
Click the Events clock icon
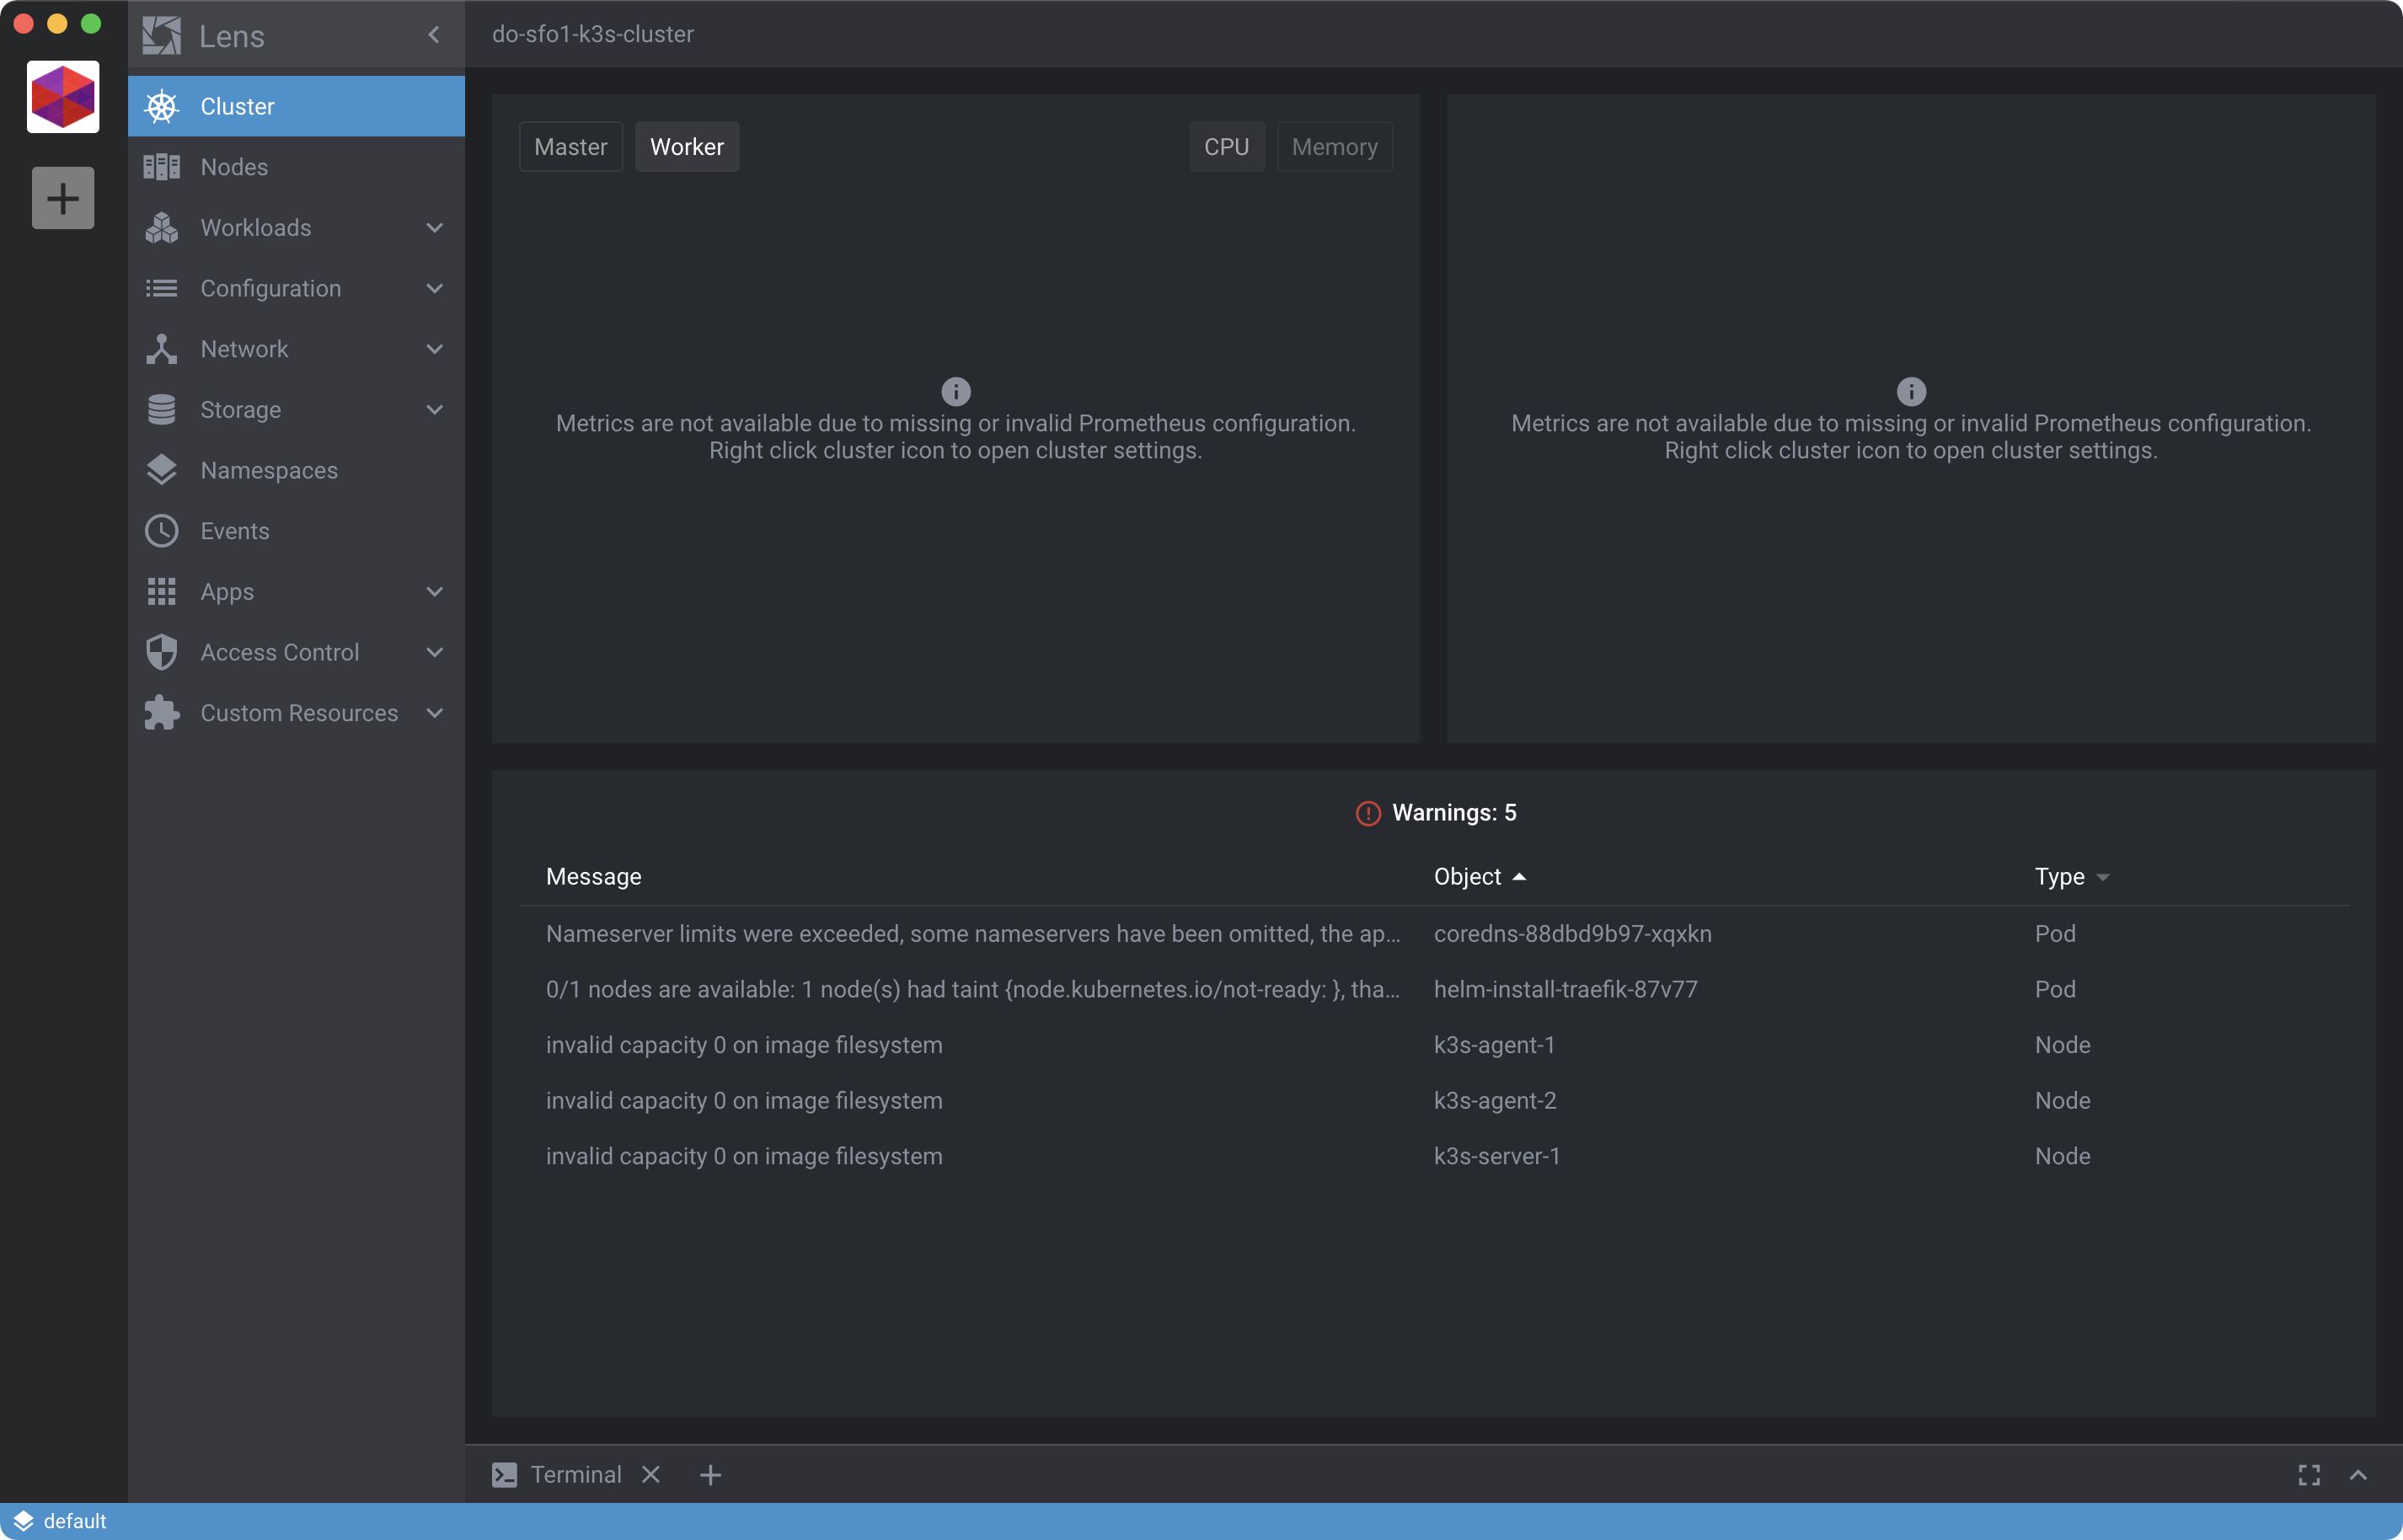pyautogui.click(x=161, y=531)
